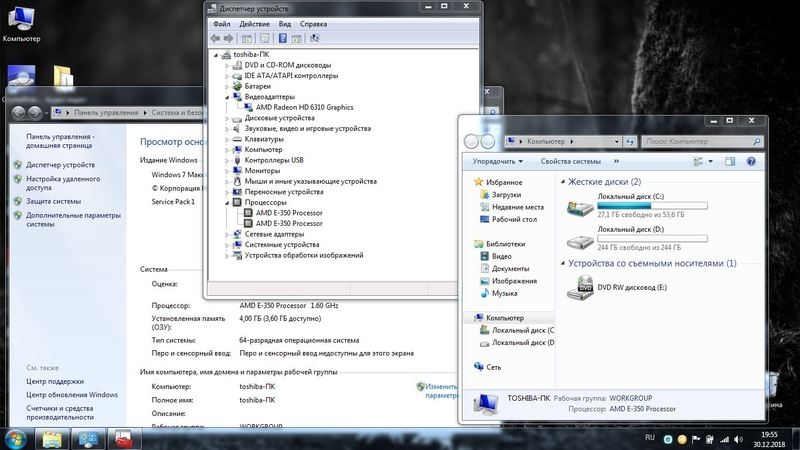This screenshot has width=800, height=450.
Task: Open the Упорядочить dropdown in Explorer
Action: click(498, 161)
